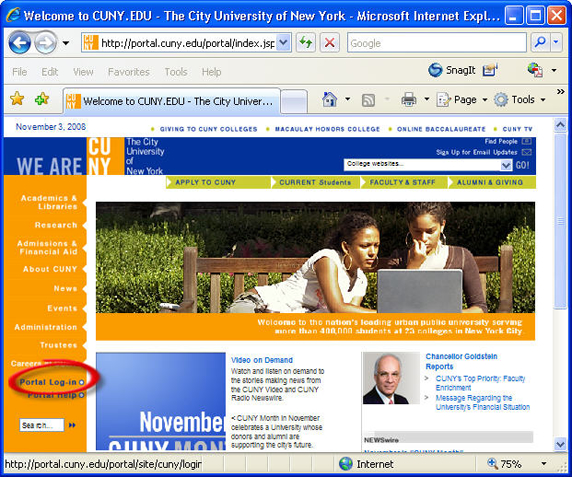The width and height of the screenshot is (572, 477).
Task: Click the students on bench banner image
Action: click(315, 257)
